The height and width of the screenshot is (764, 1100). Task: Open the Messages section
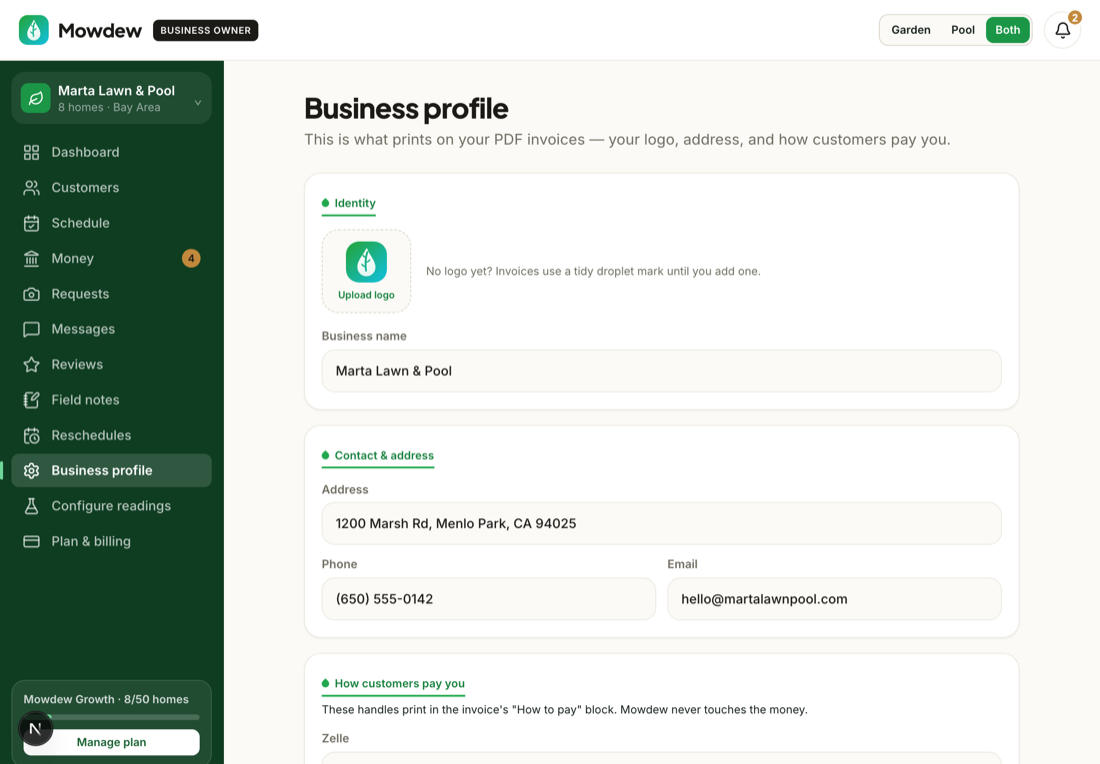(112, 329)
